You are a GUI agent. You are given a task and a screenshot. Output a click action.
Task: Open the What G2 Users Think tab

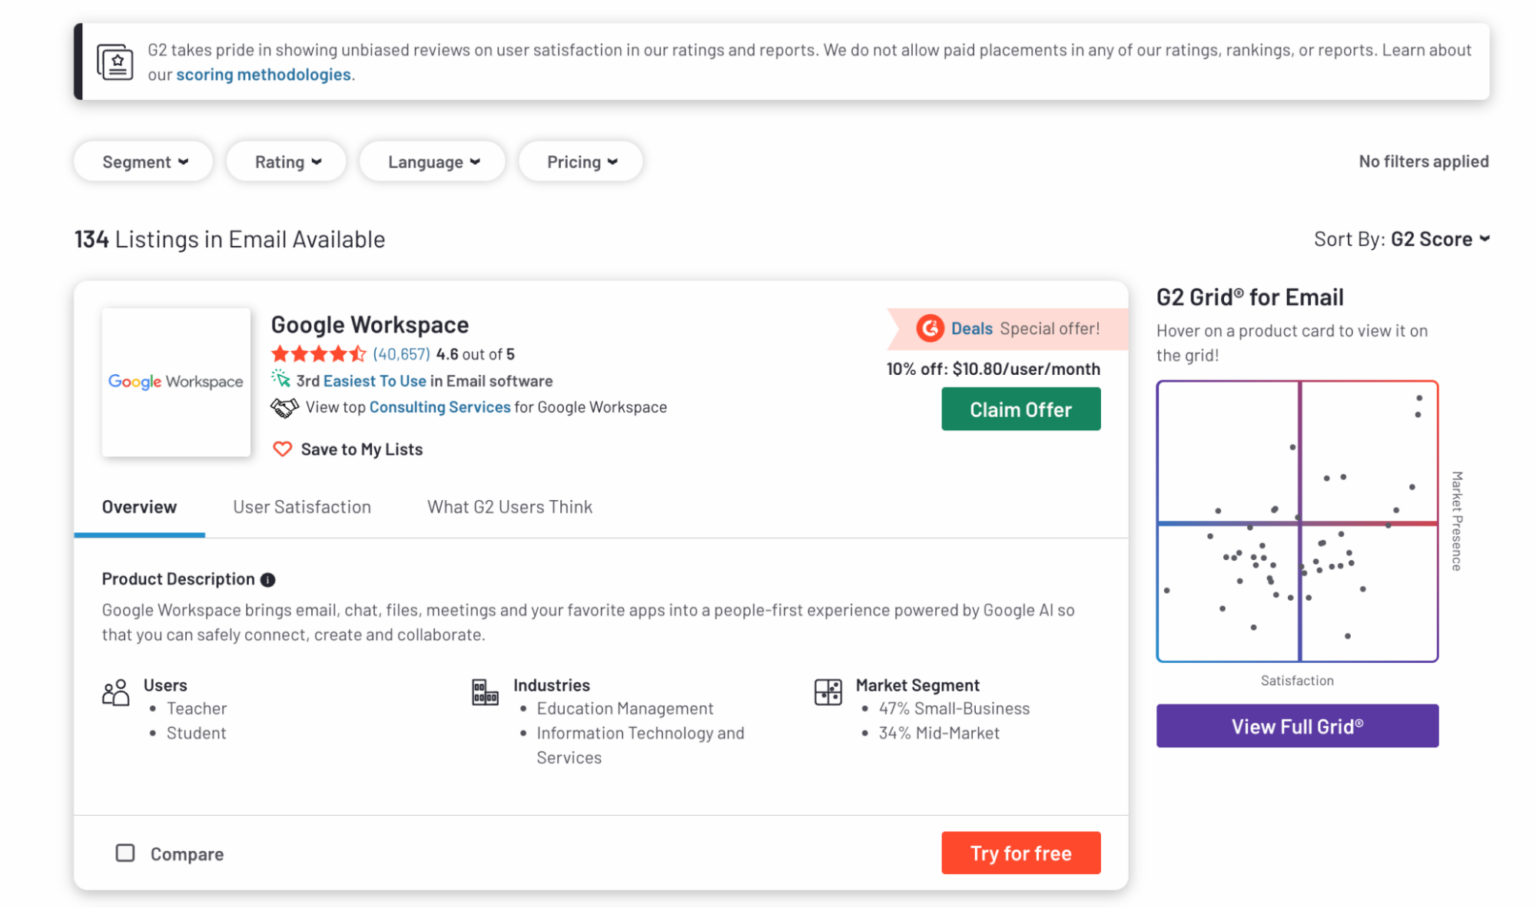(x=510, y=507)
